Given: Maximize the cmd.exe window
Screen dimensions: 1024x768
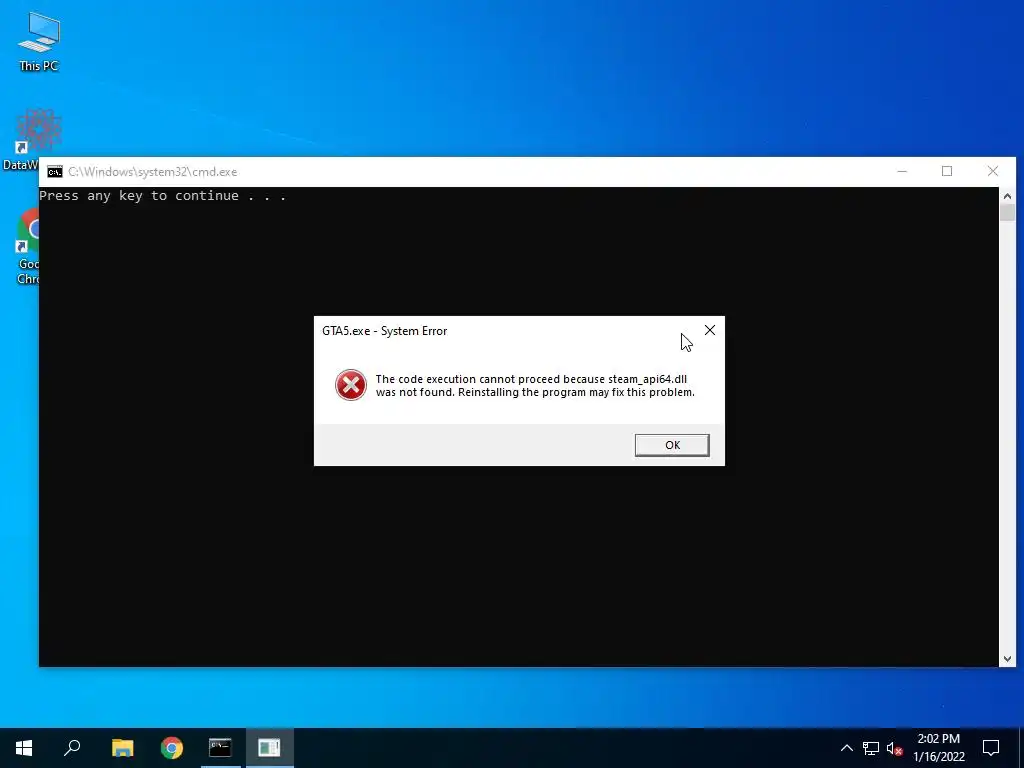Looking at the screenshot, I should (947, 172).
